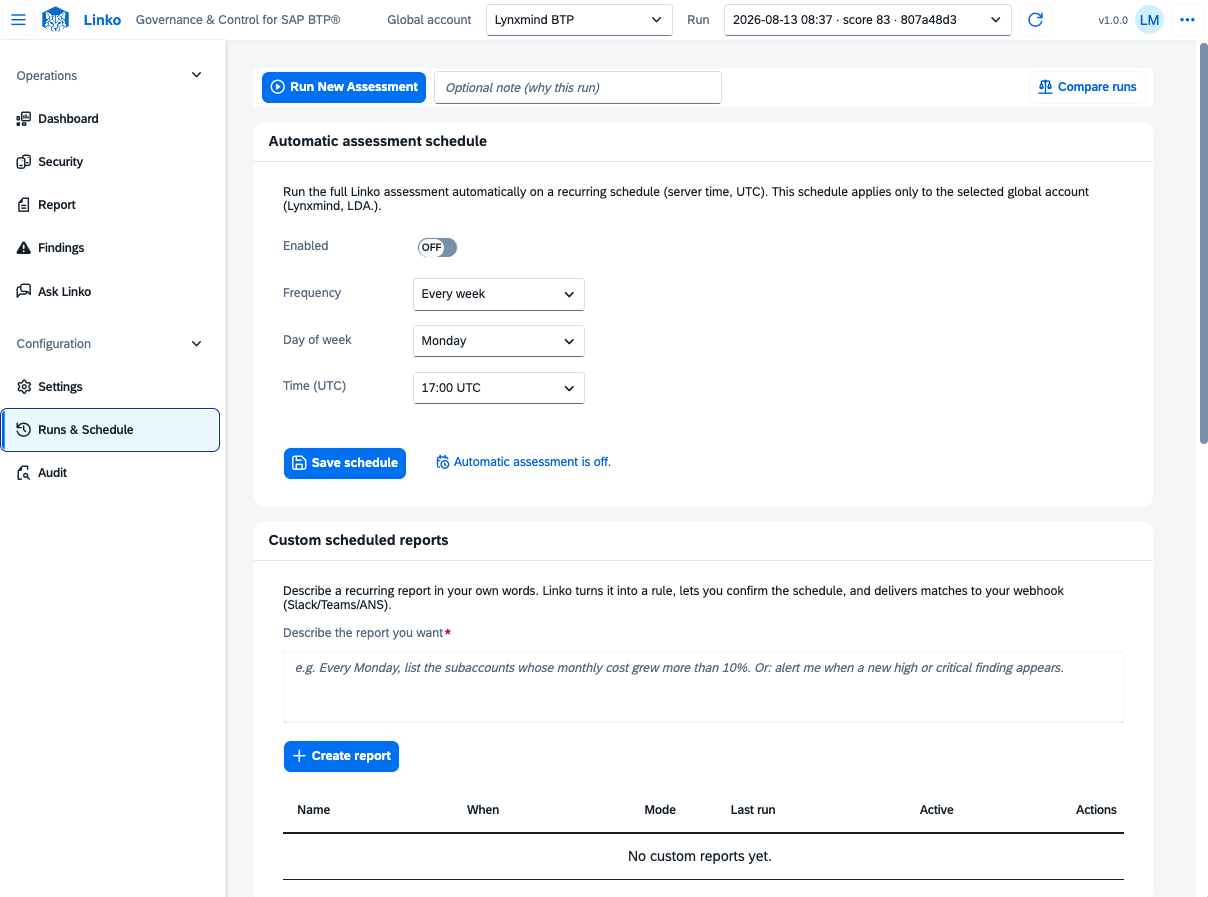Click the 'No custom reports yet.' text

(700, 856)
